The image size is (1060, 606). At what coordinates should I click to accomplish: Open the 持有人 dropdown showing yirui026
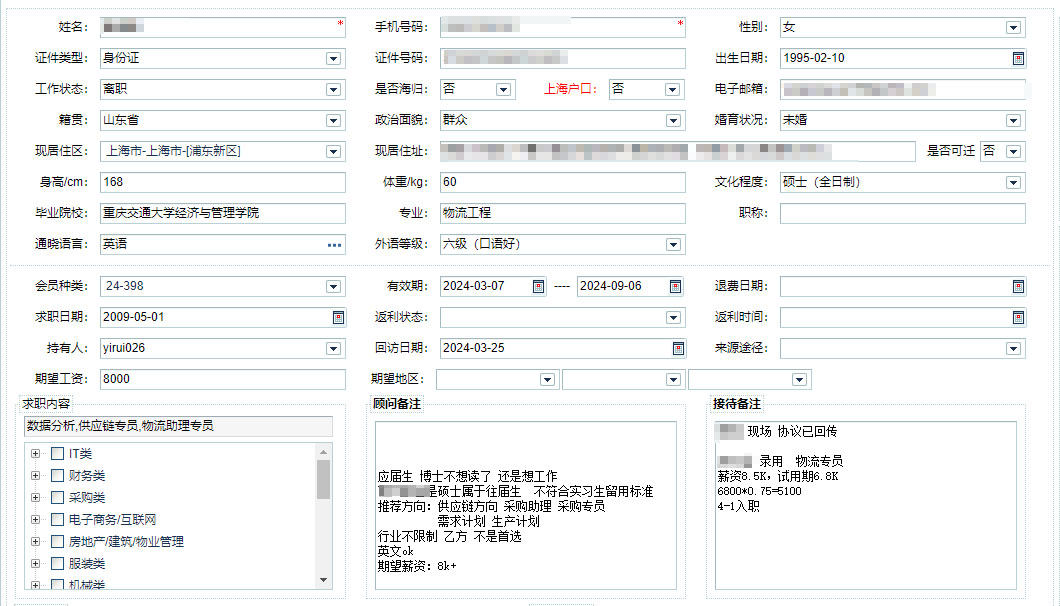pyautogui.click(x=333, y=349)
